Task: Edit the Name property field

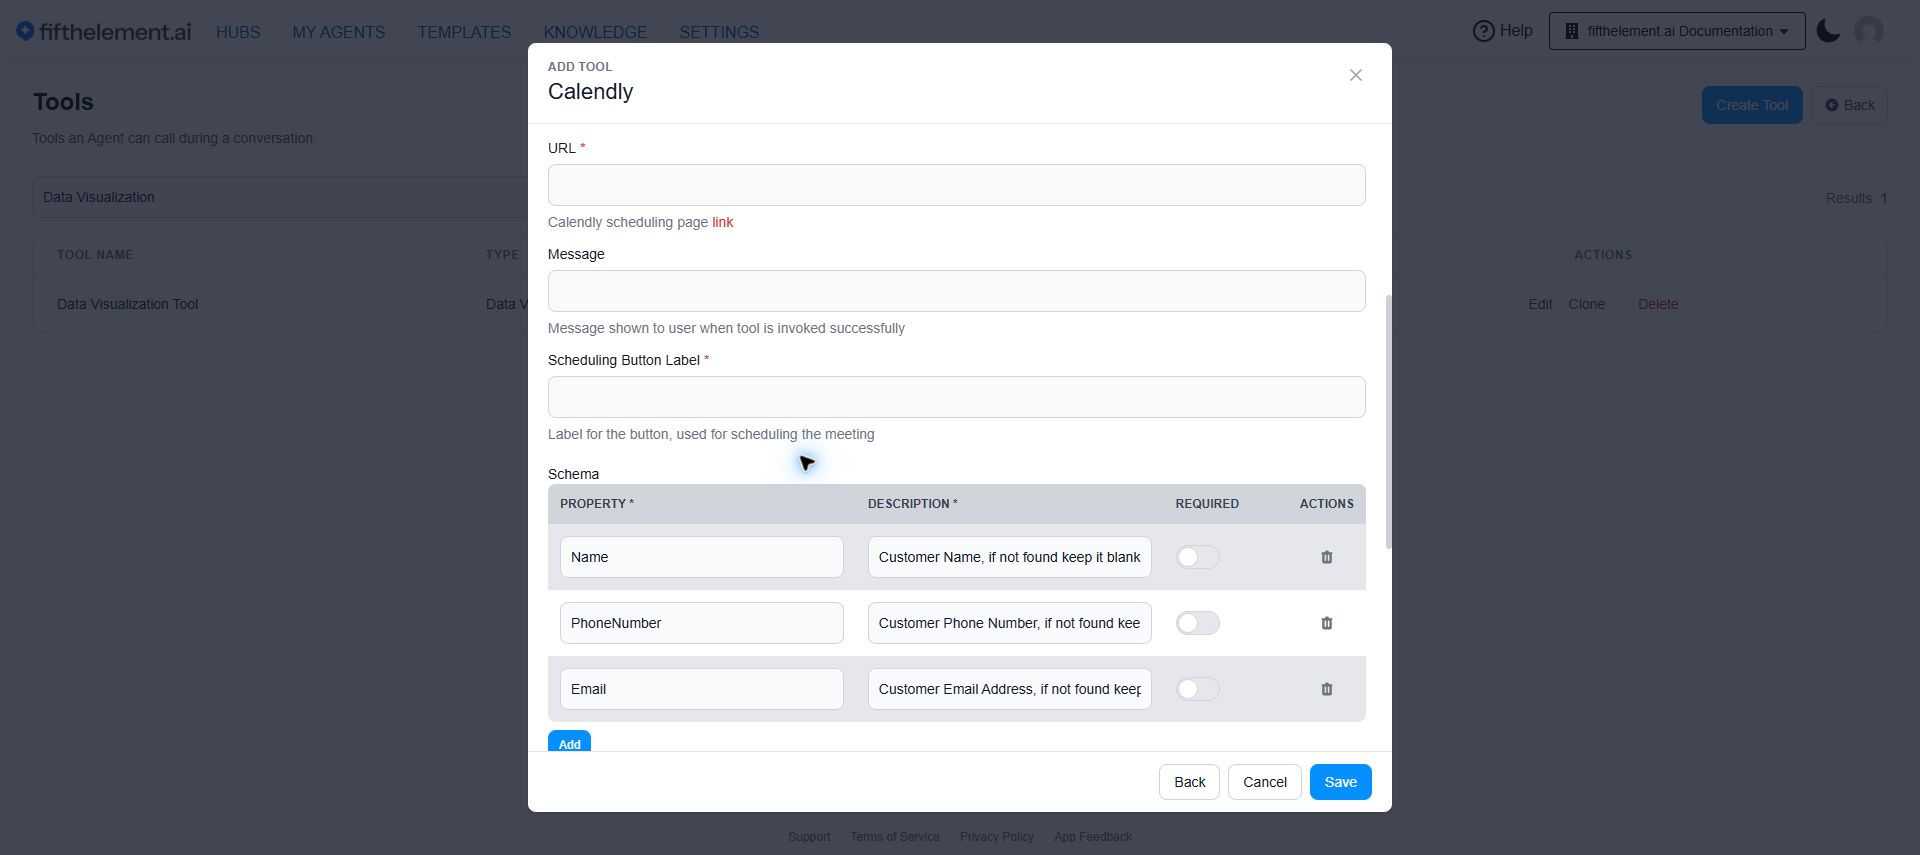Action: tap(701, 557)
